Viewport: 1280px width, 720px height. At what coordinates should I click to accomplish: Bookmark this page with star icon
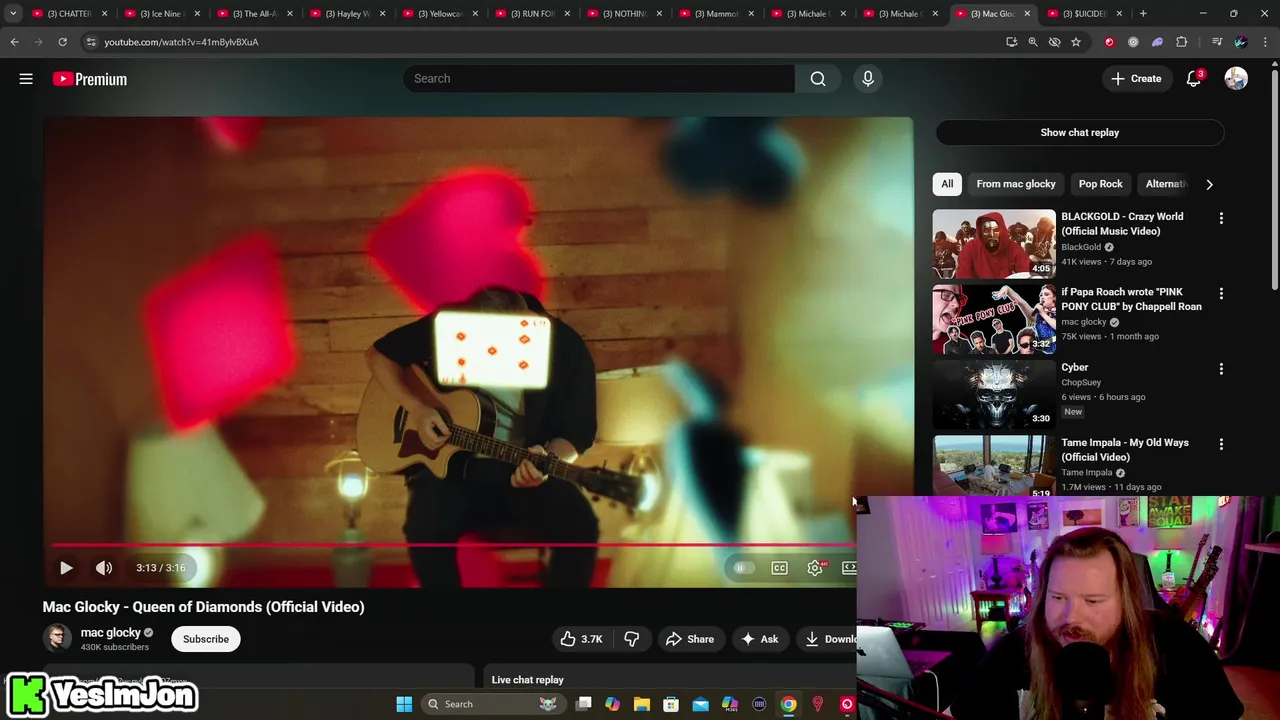click(x=1076, y=42)
